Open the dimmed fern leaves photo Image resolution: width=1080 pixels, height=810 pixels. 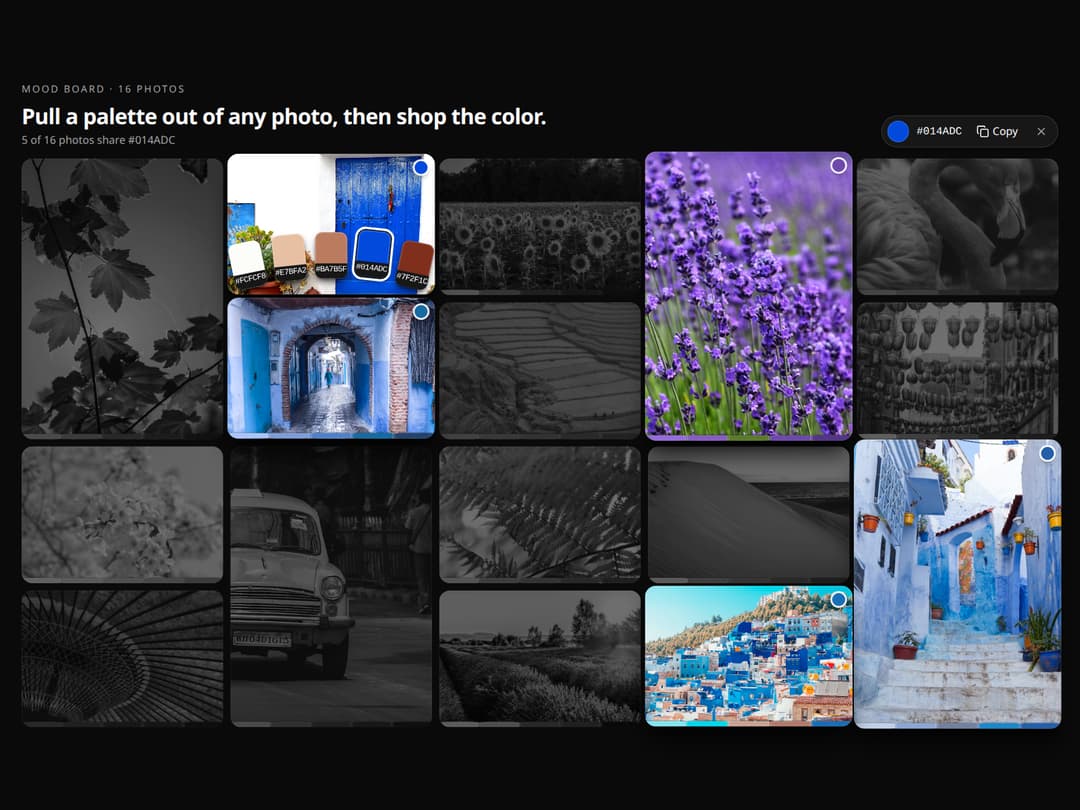point(540,515)
